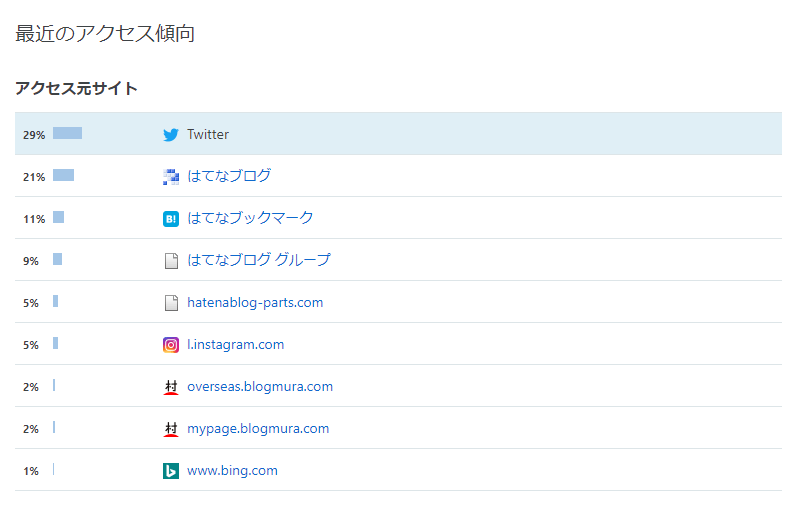Open the はてなブログ link
Screen dimensions: 811x507
[x=229, y=176]
